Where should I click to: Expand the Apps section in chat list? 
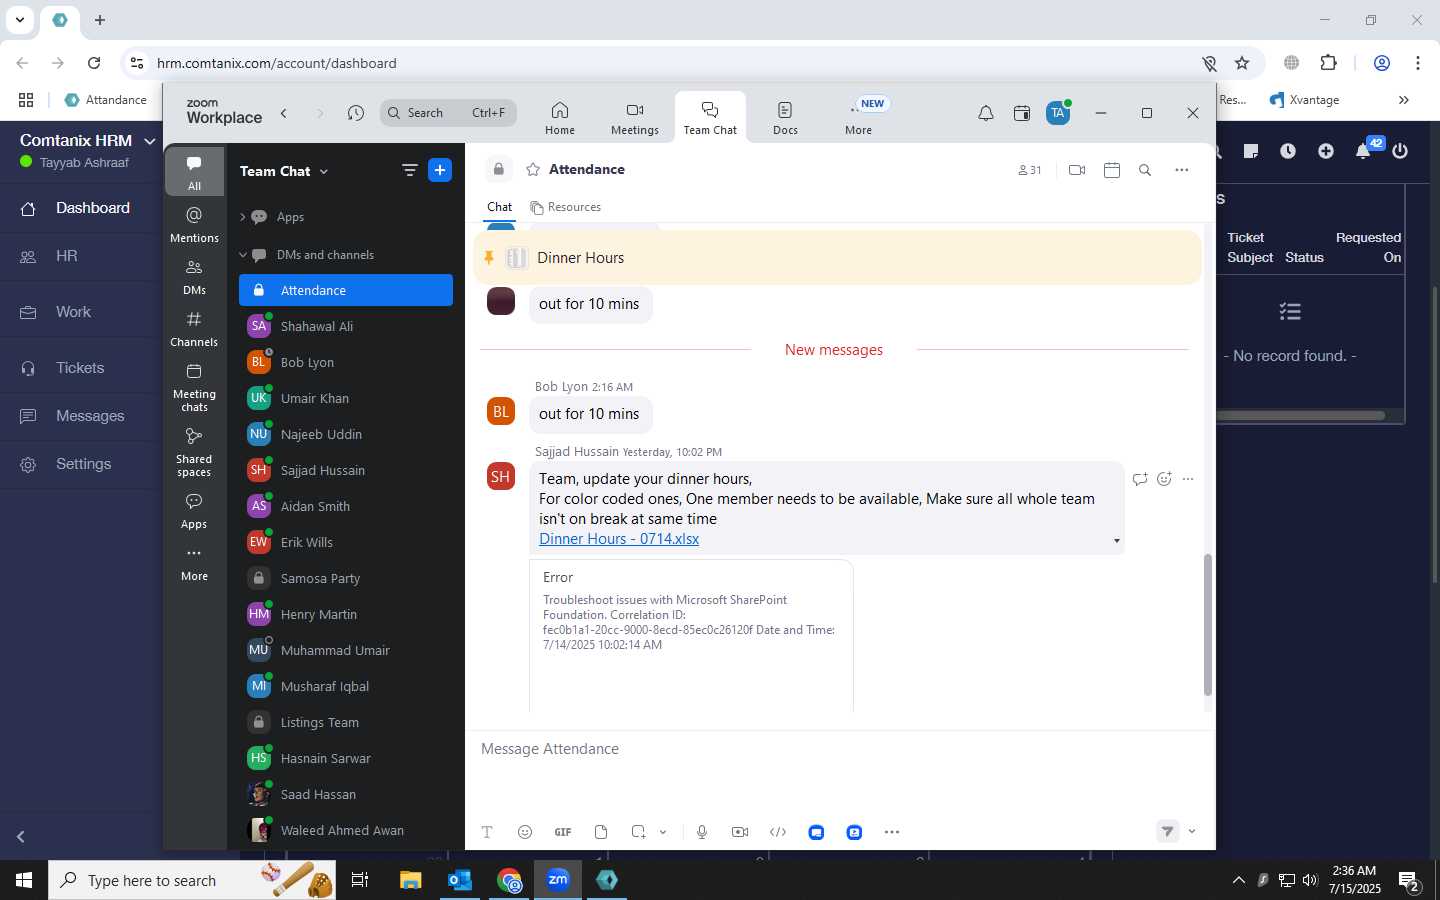243,217
